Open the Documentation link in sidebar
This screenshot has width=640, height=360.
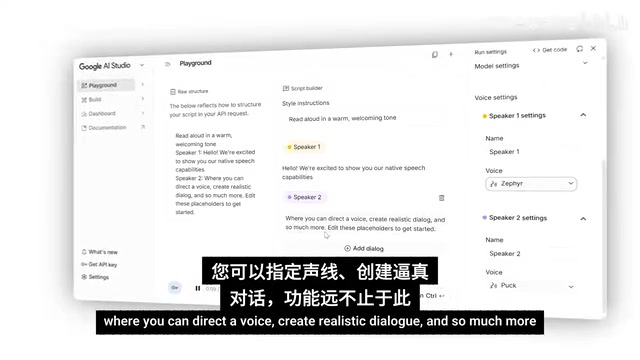tap(108, 128)
